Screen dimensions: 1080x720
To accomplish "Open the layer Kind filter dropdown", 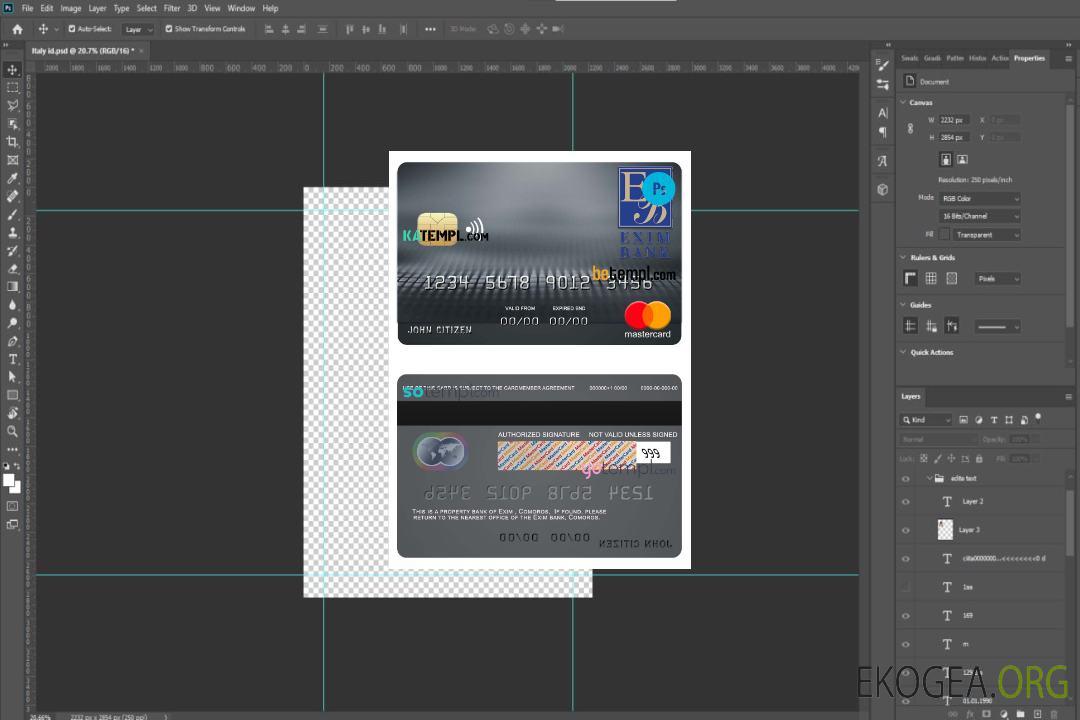I will [x=926, y=420].
